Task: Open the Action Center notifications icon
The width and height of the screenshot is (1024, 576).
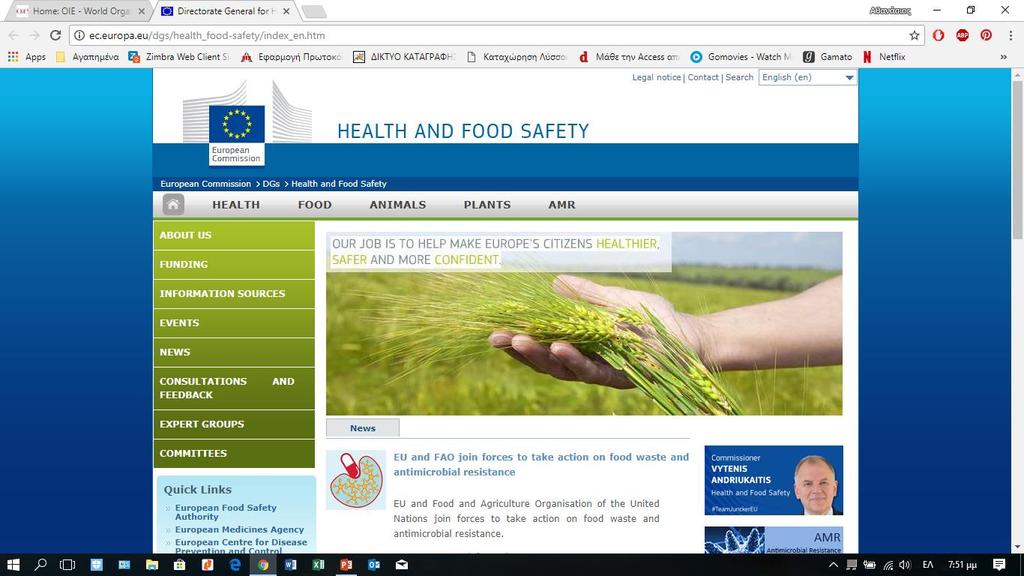Action: 999,564
